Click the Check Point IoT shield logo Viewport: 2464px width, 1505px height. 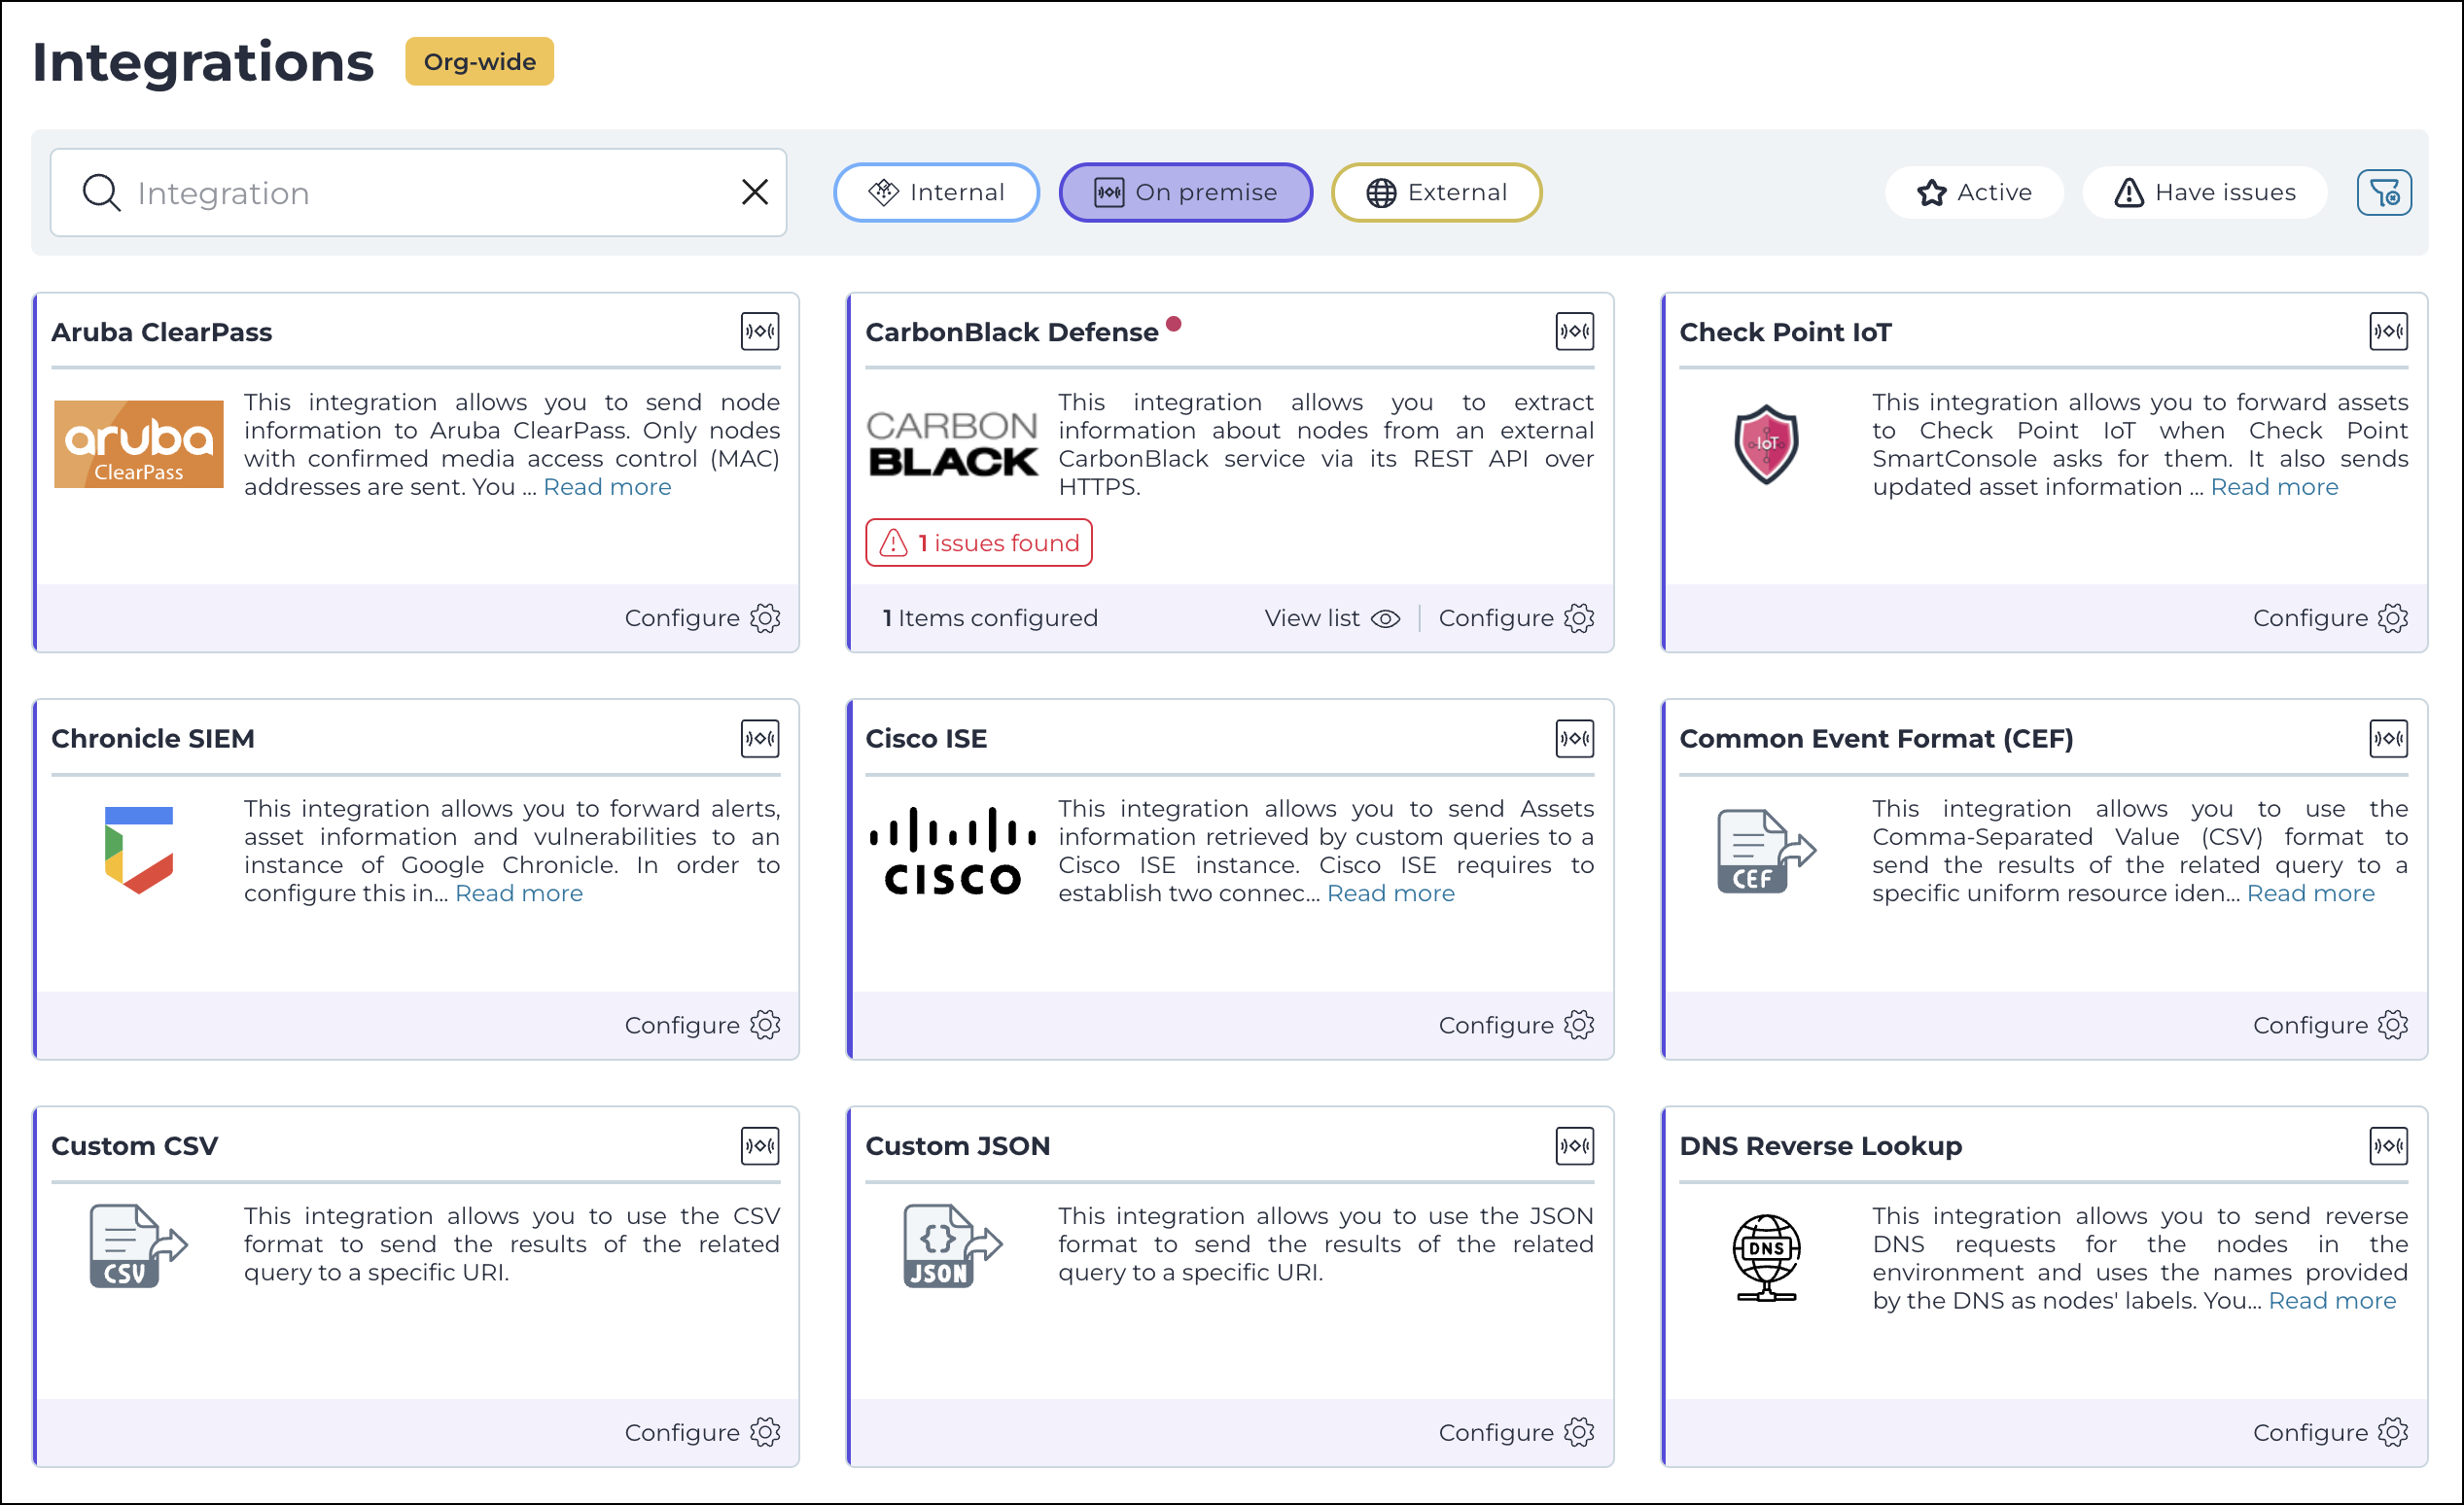(x=1766, y=444)
